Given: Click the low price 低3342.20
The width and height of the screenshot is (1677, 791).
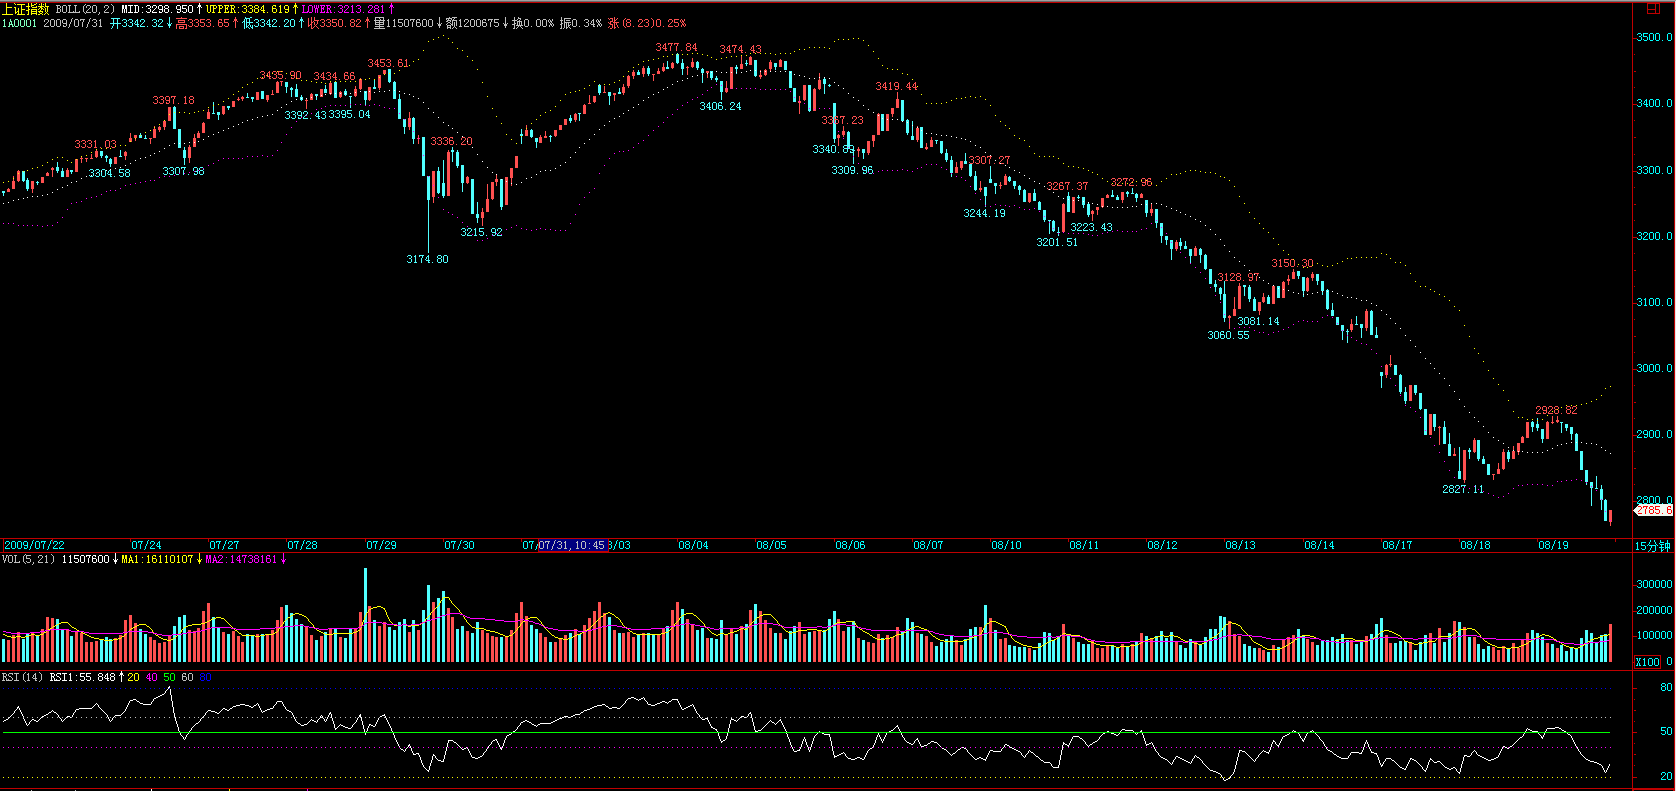Looking at the screenshot, I should point(269,23).
